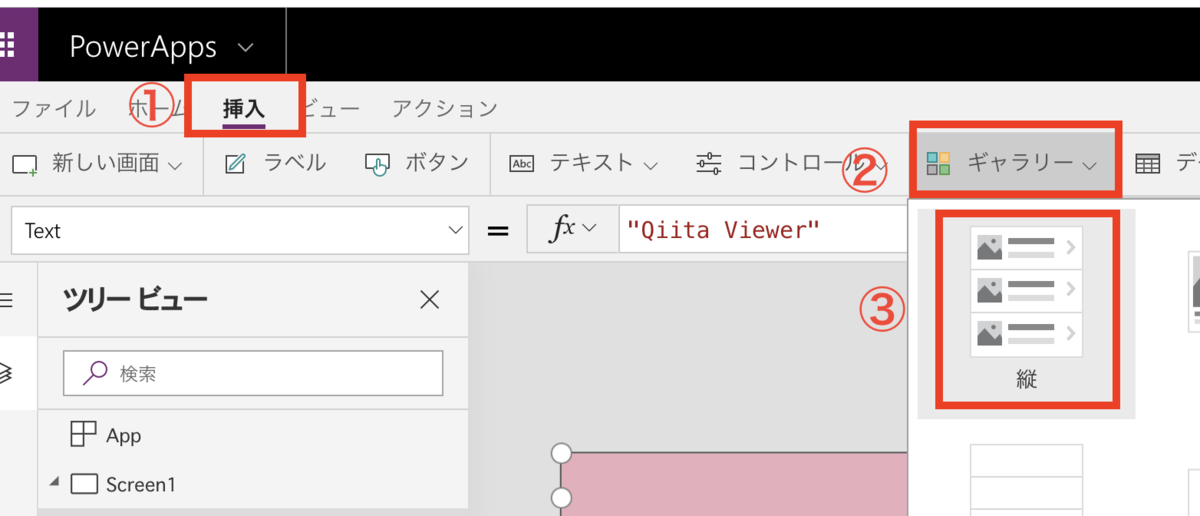Switch to the 挿入 tab
The width and height of the screenshot is (1200, 516).
[x=244, y=108]
